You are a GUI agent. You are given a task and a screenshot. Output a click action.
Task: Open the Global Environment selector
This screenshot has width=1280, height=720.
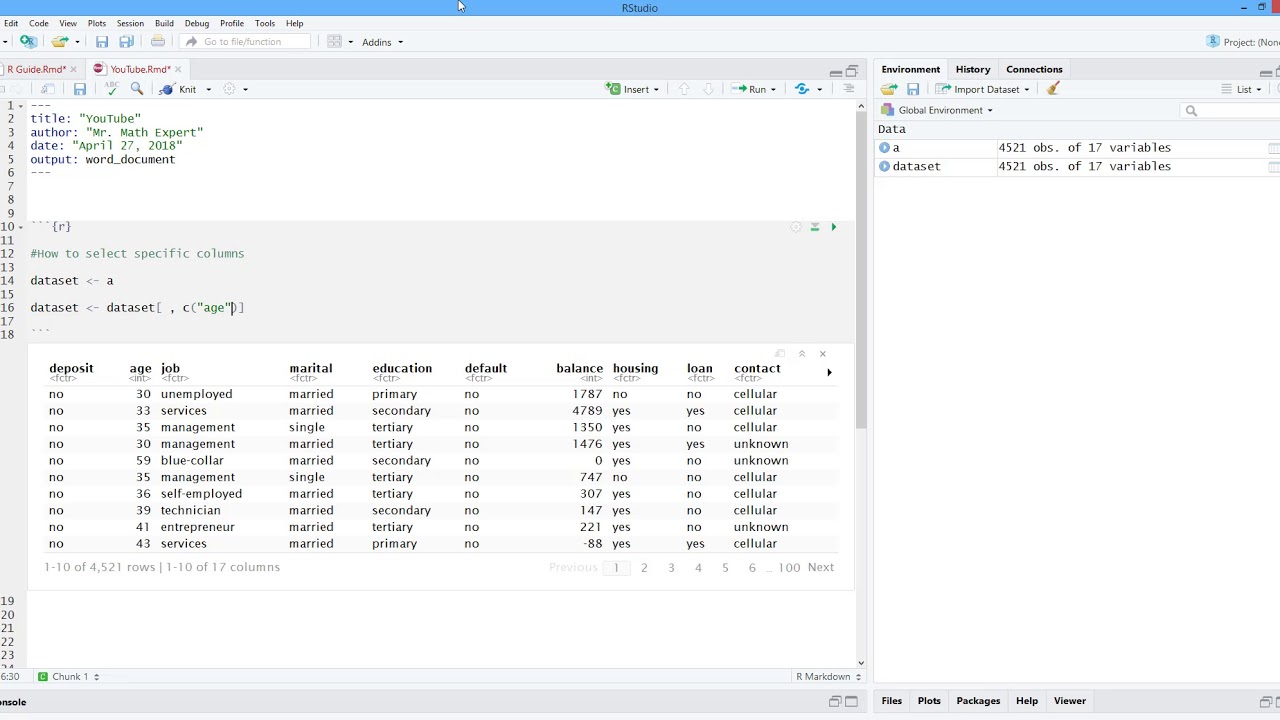[x=937, y=110]
